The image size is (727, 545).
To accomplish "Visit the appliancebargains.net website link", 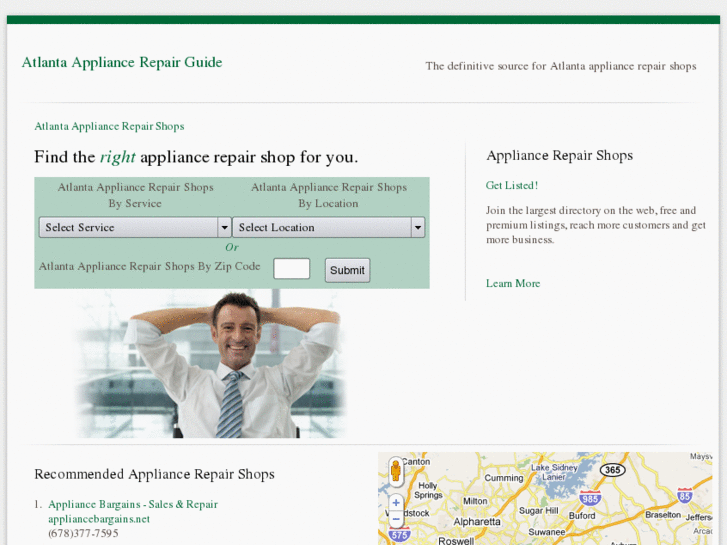I will [99, 519].
